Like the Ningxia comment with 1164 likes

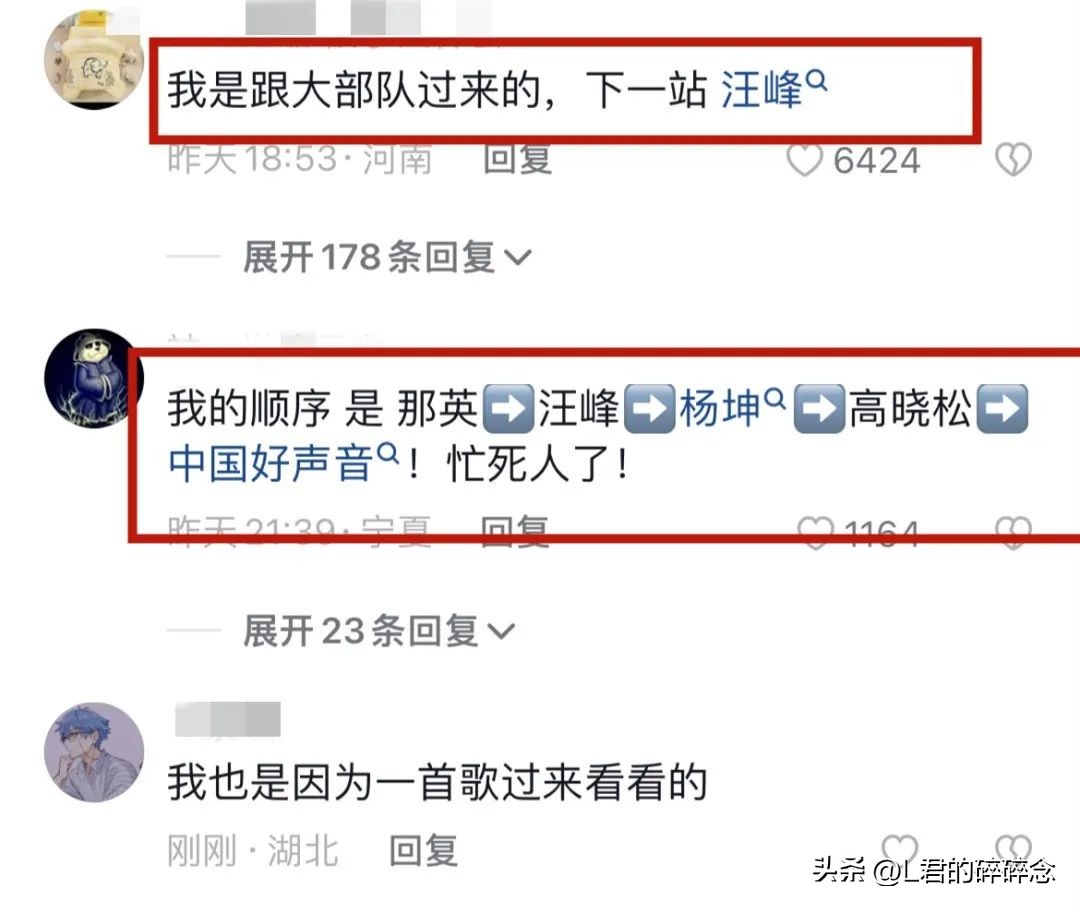[815, 533]
